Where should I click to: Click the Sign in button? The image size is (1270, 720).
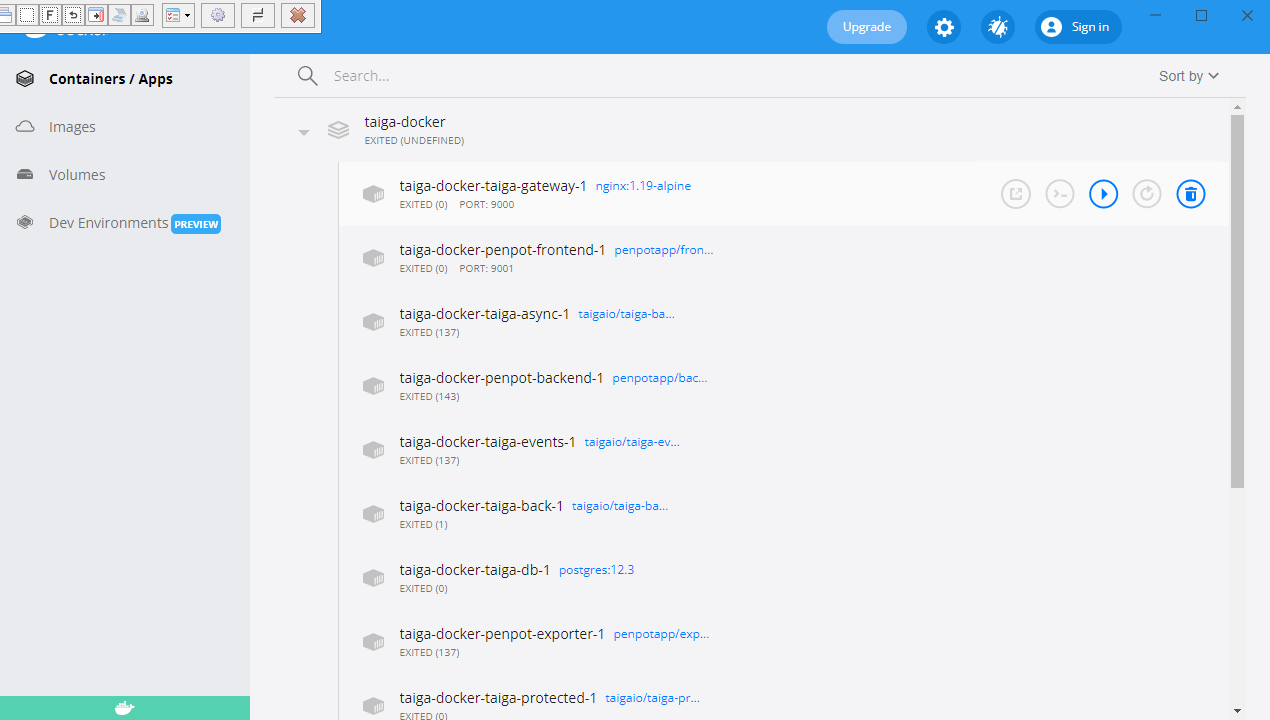[x=1078, y=27]
